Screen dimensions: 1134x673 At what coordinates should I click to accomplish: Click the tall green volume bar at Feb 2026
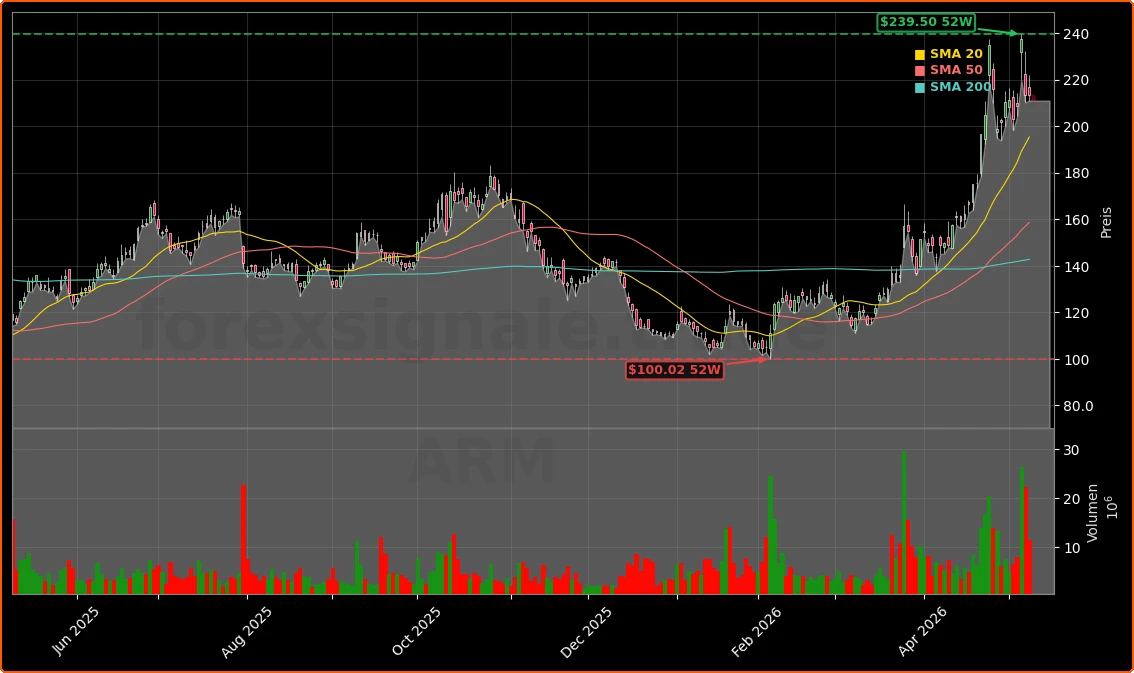point(770,535)
